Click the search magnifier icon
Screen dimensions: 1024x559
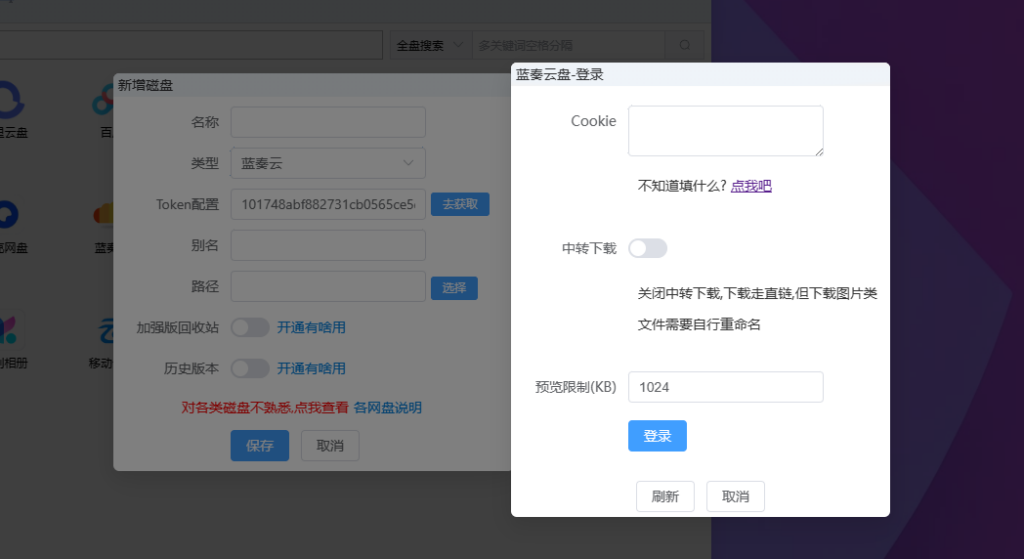pos(684,45)
